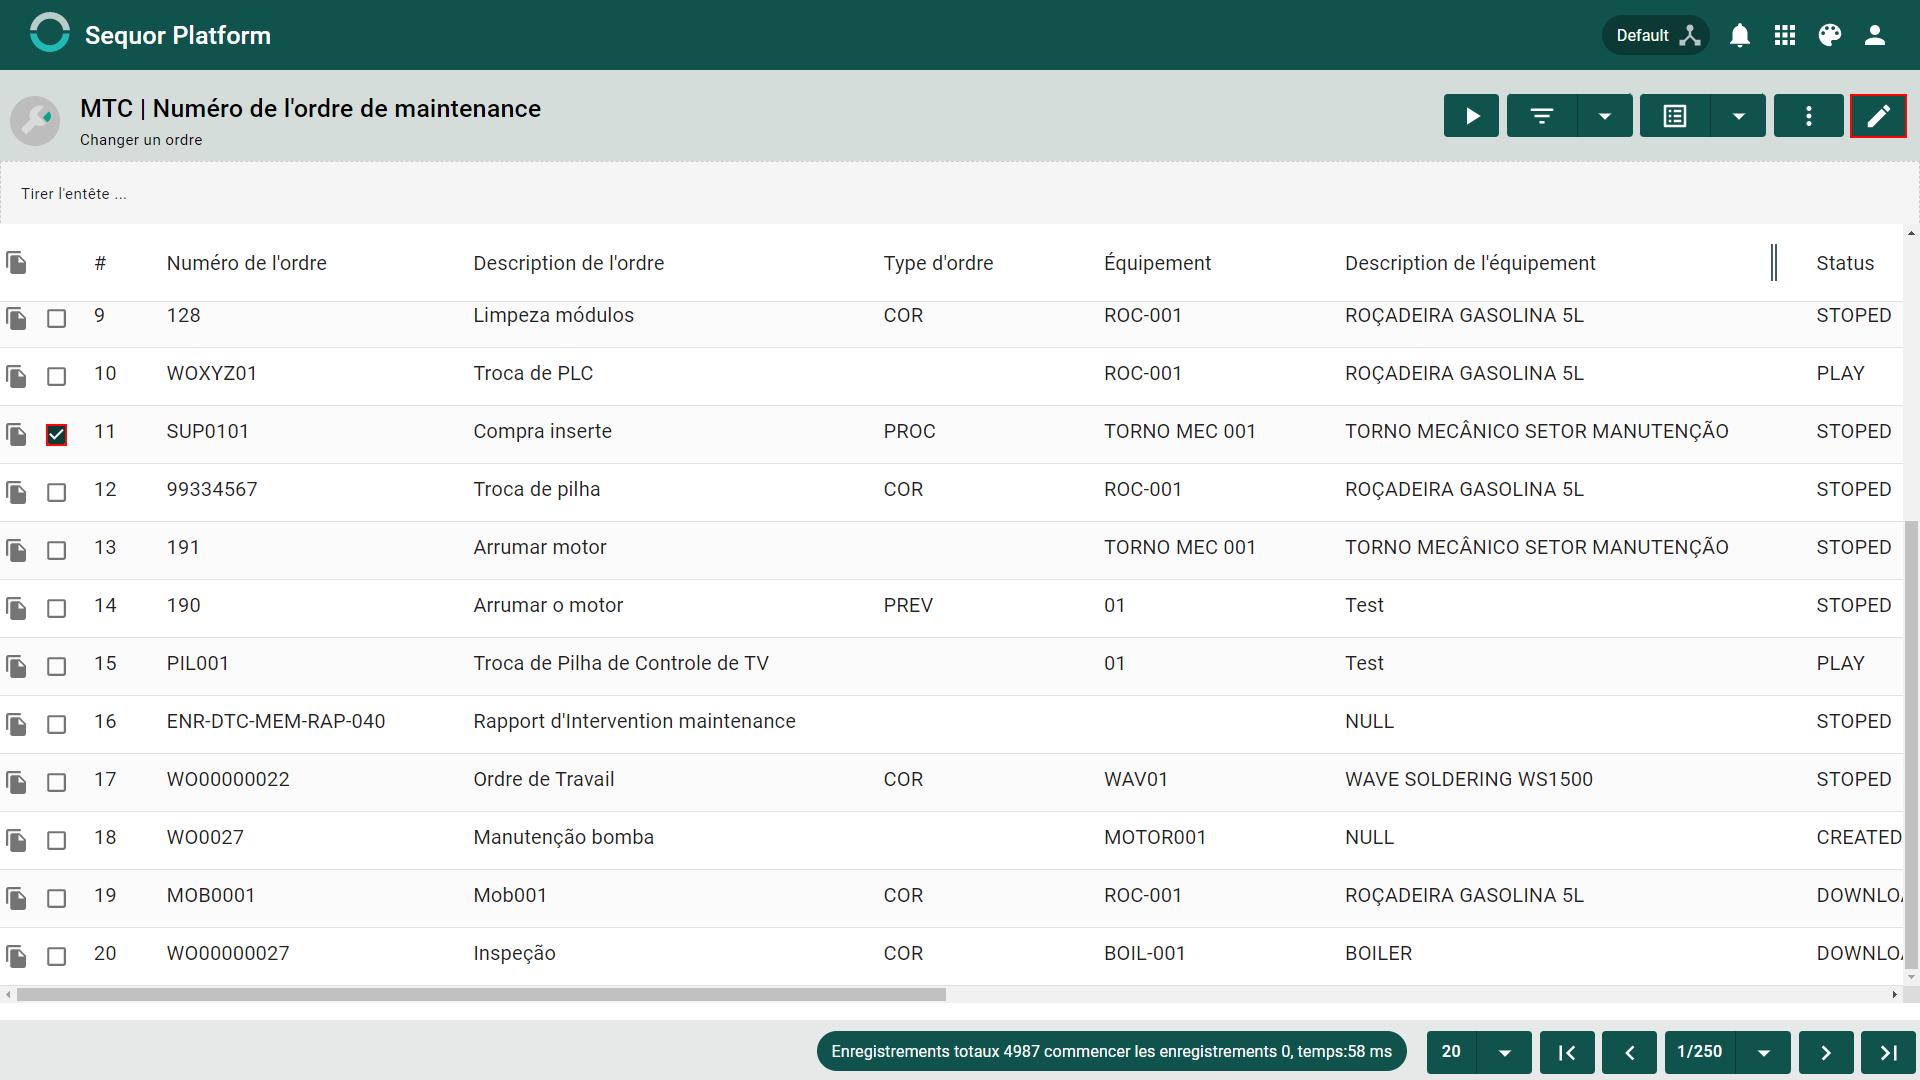Image resolution: width=1920 pixels, height=1080 pixels.
Task: Tick checkbox for row 12 order 99334567
Action: 57,492
